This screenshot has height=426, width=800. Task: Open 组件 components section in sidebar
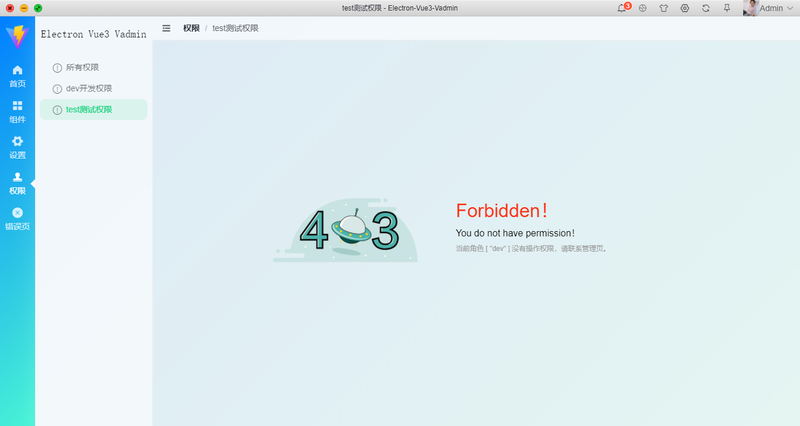[17, 112]
